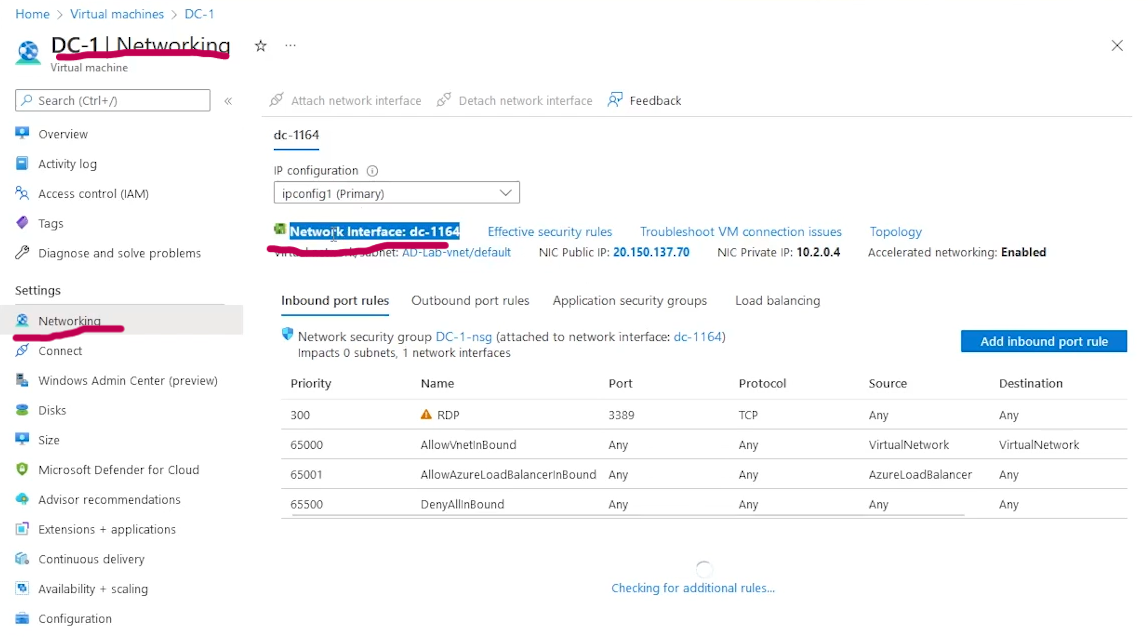Click the Windows Admin Center icon

(22, 380)
